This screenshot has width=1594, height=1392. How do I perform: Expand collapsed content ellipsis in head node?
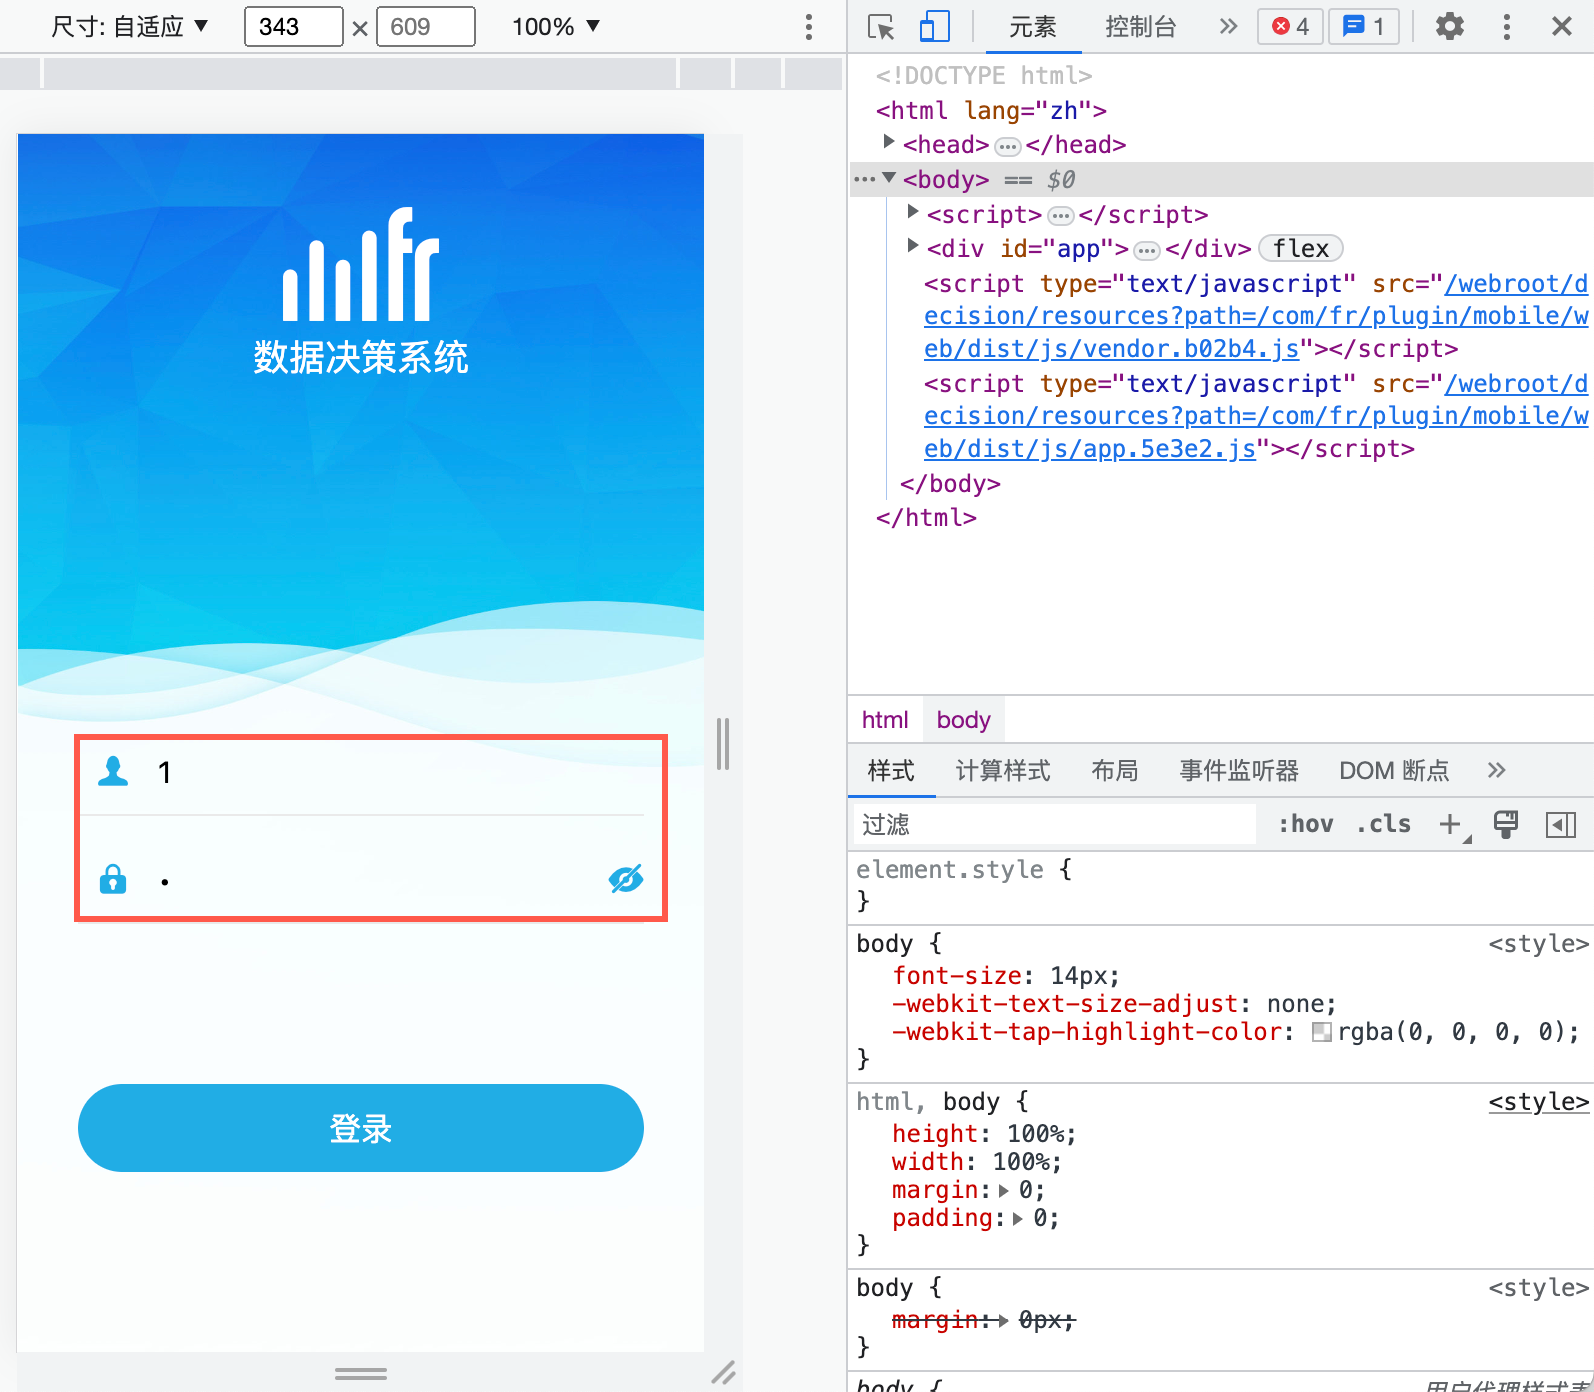click(1008, 147)
